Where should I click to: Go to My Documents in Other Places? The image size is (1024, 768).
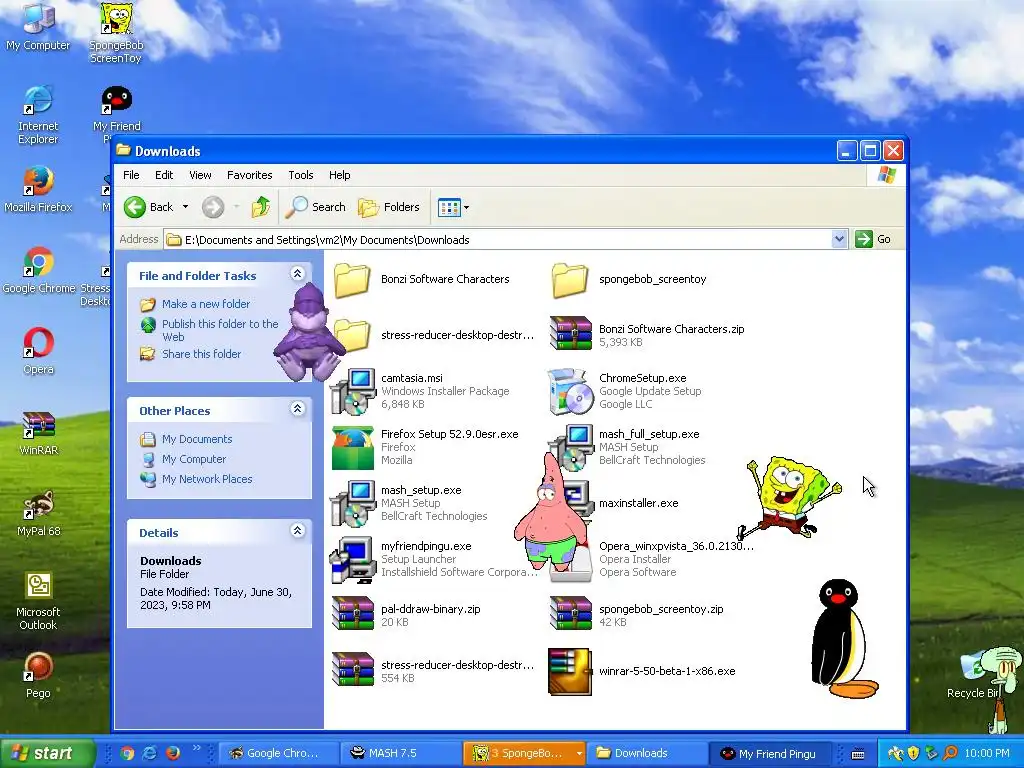tap(197, 439)
